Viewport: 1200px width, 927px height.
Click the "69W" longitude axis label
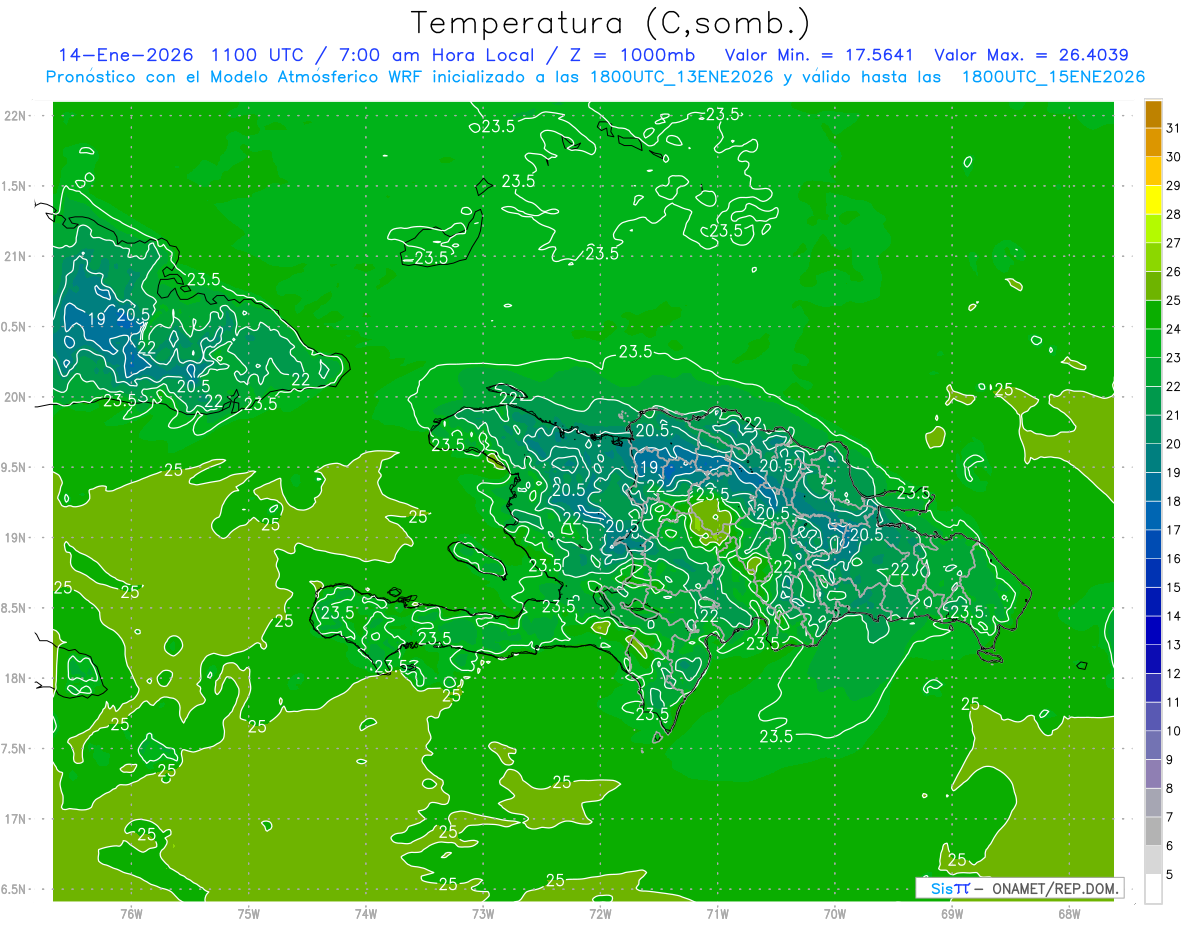tap(952, 914)
